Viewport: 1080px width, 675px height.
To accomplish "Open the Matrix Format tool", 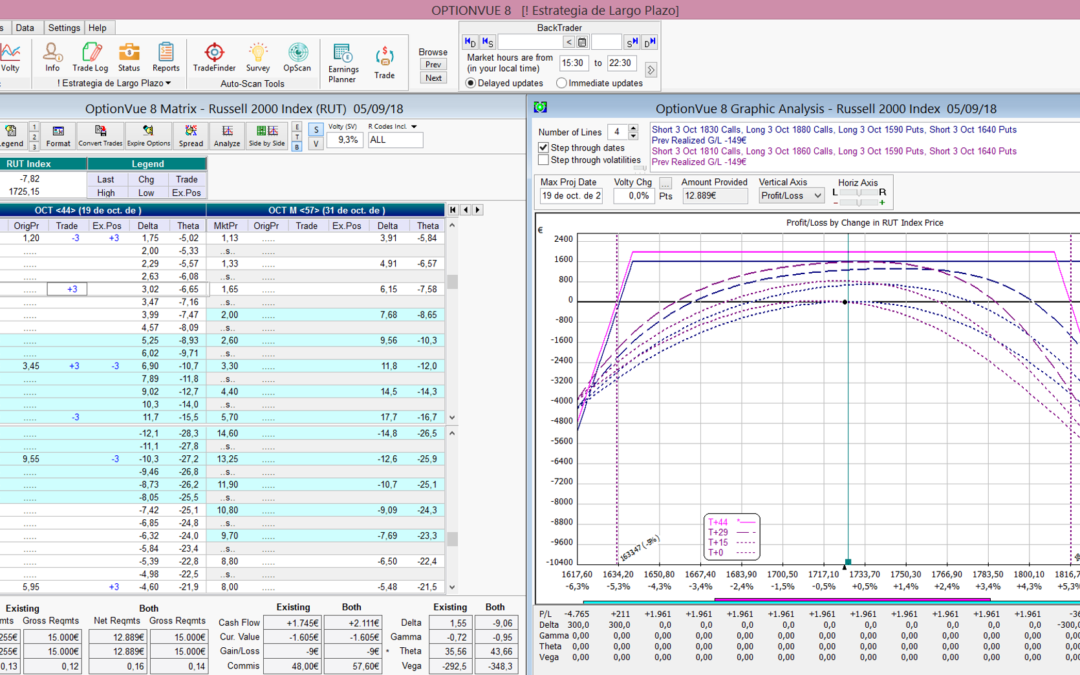I will [x=58, y=135].
